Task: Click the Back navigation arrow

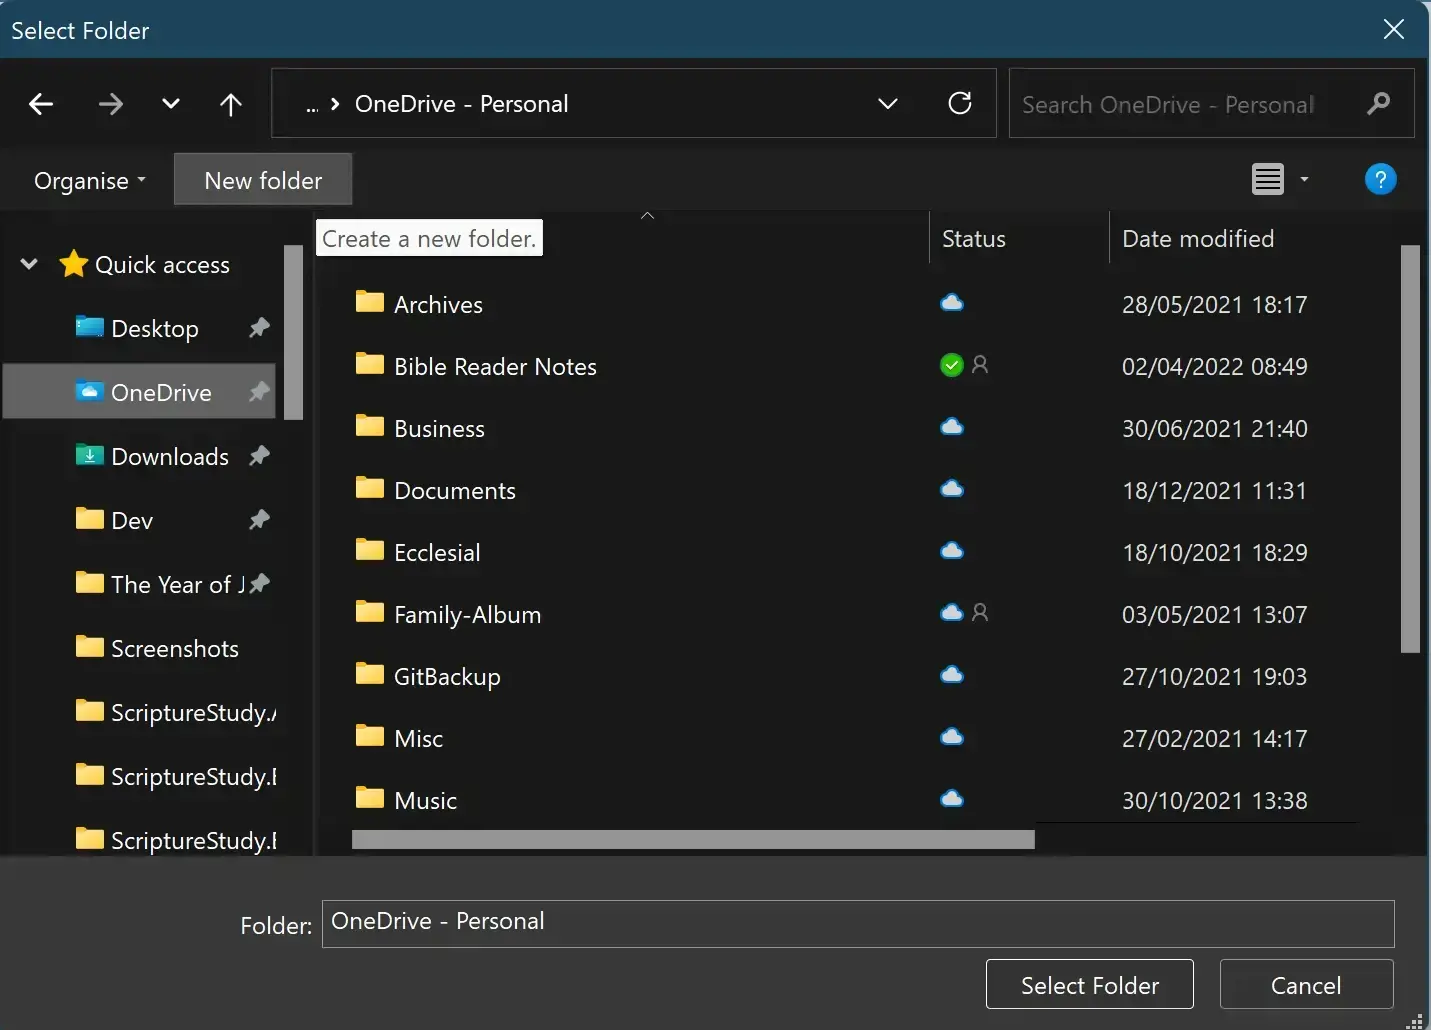Action: click(41, 103)
